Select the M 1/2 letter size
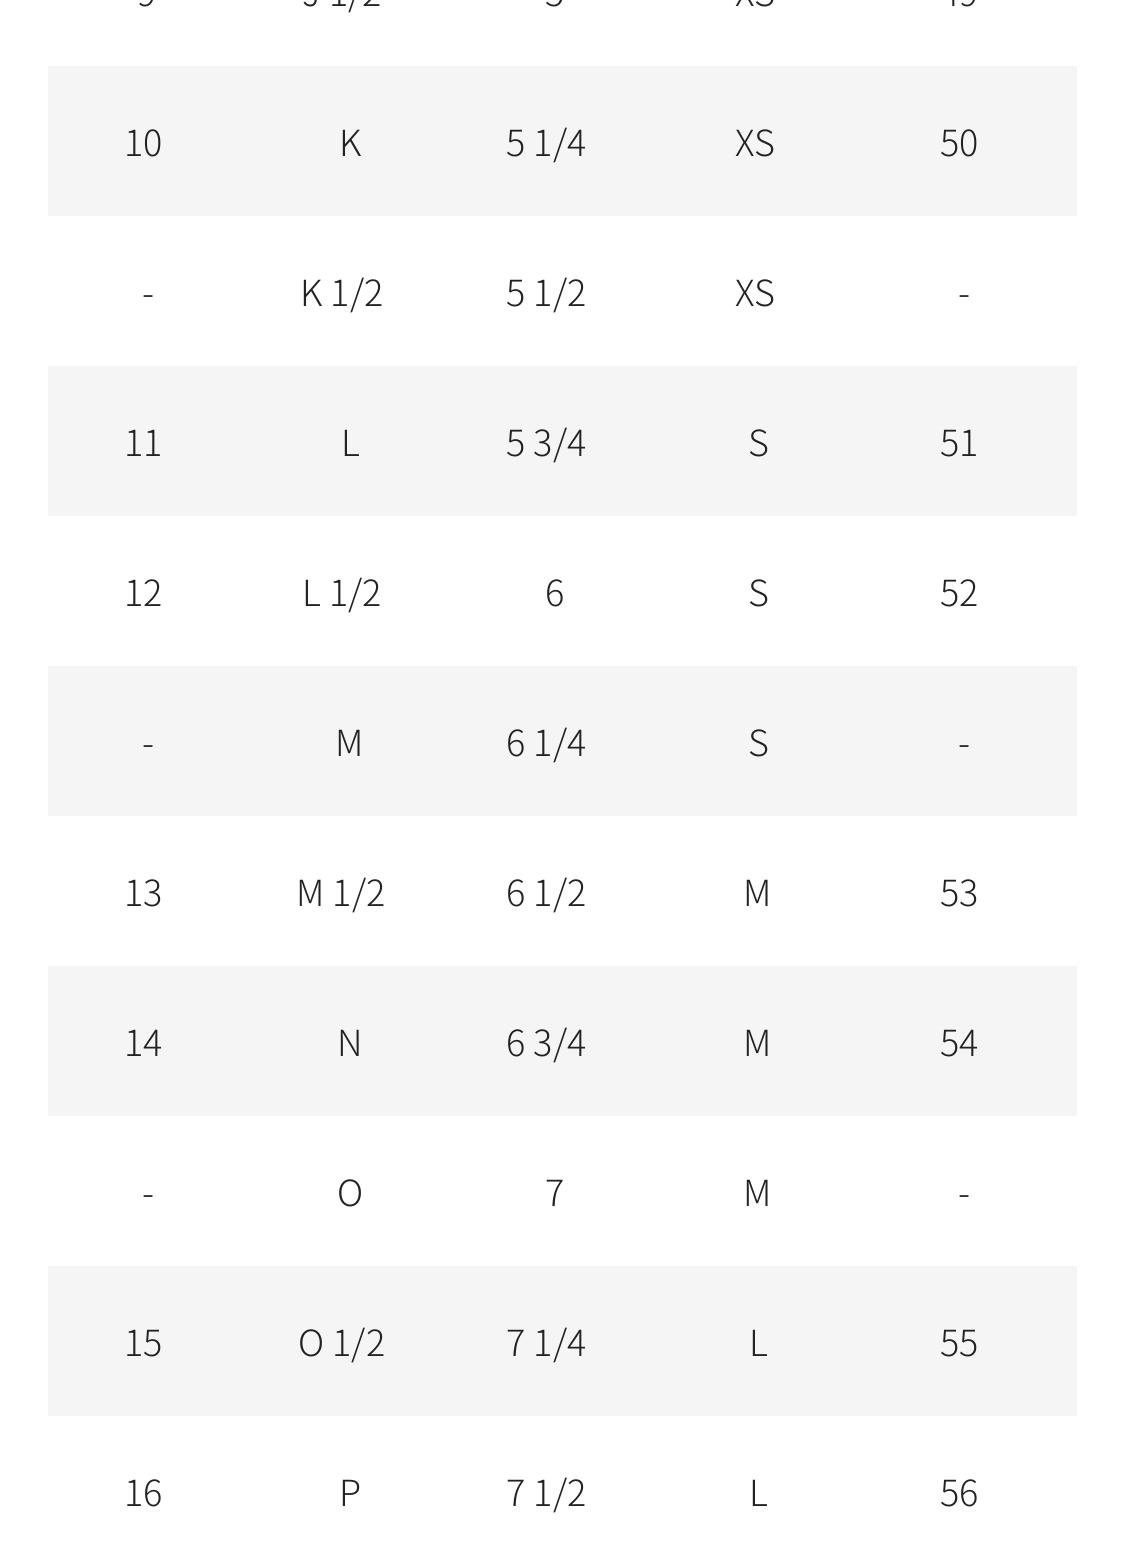1125x1545 pixels. point(341,893)
